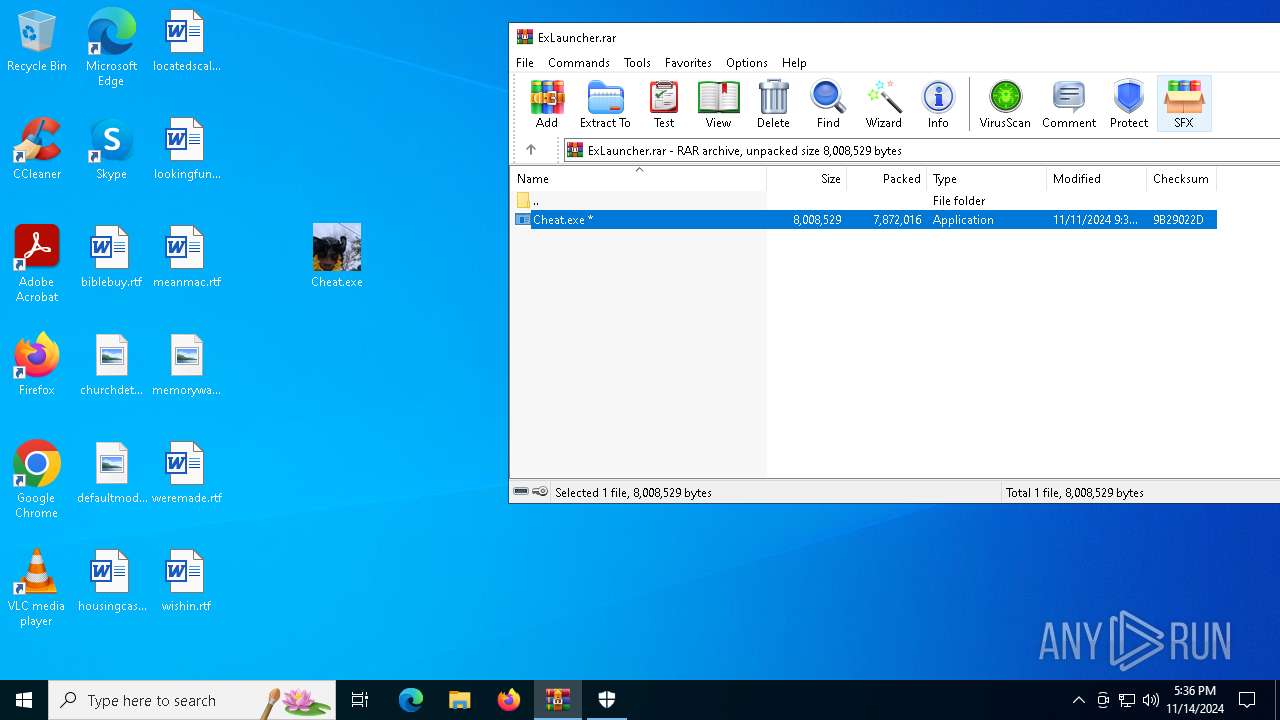Click the checksum value 9B29022D

click(1178, 219)
